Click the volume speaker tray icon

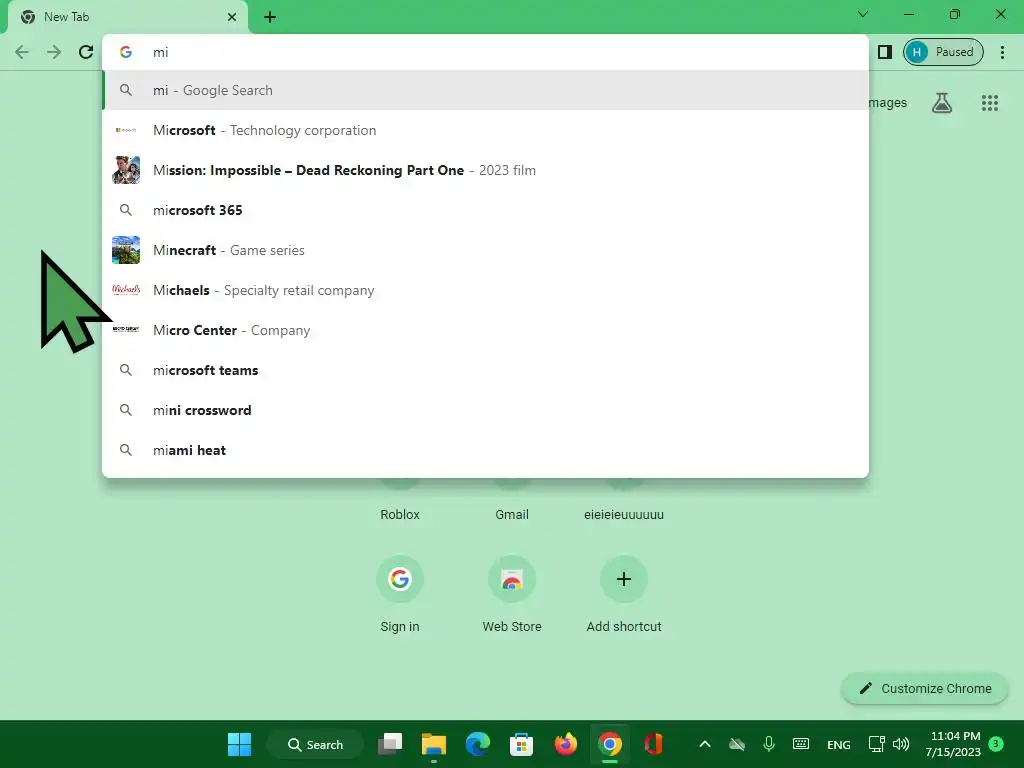pos(901,744)
